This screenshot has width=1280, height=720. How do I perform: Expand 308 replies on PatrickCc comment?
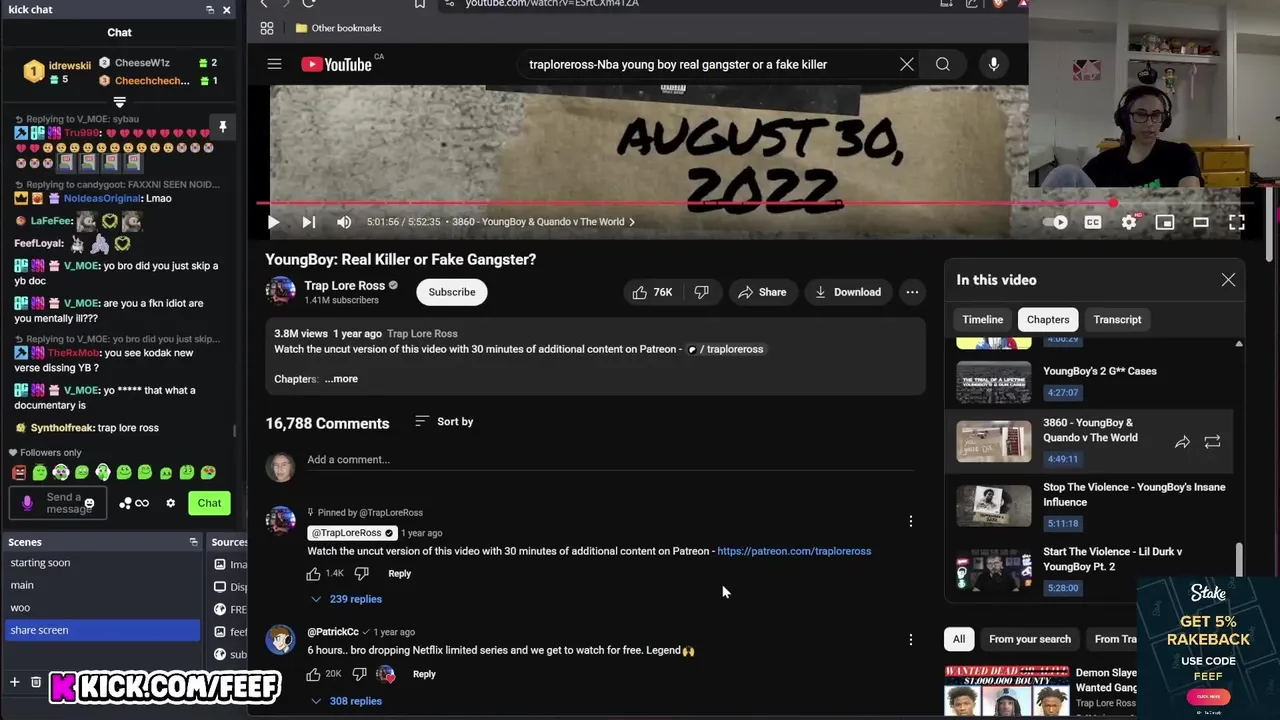(346, 701)
